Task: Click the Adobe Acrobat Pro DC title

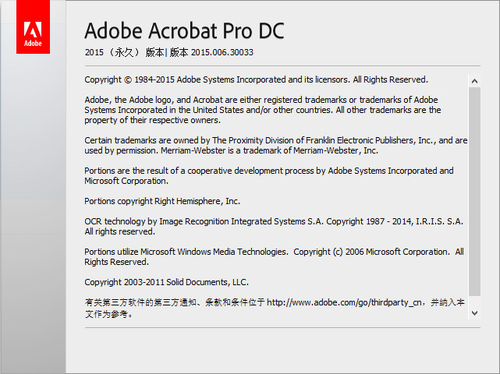Action: click(184, 31)
